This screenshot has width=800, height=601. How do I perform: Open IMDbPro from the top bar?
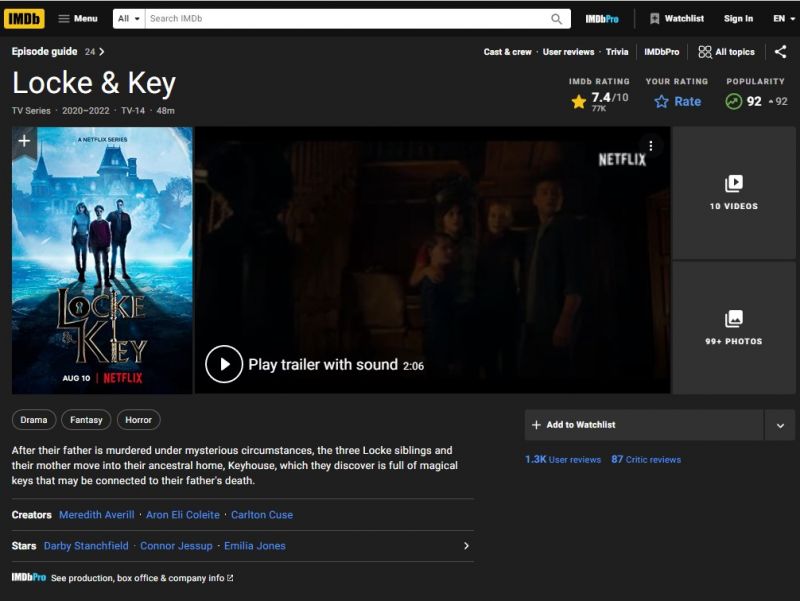point(602,19)
